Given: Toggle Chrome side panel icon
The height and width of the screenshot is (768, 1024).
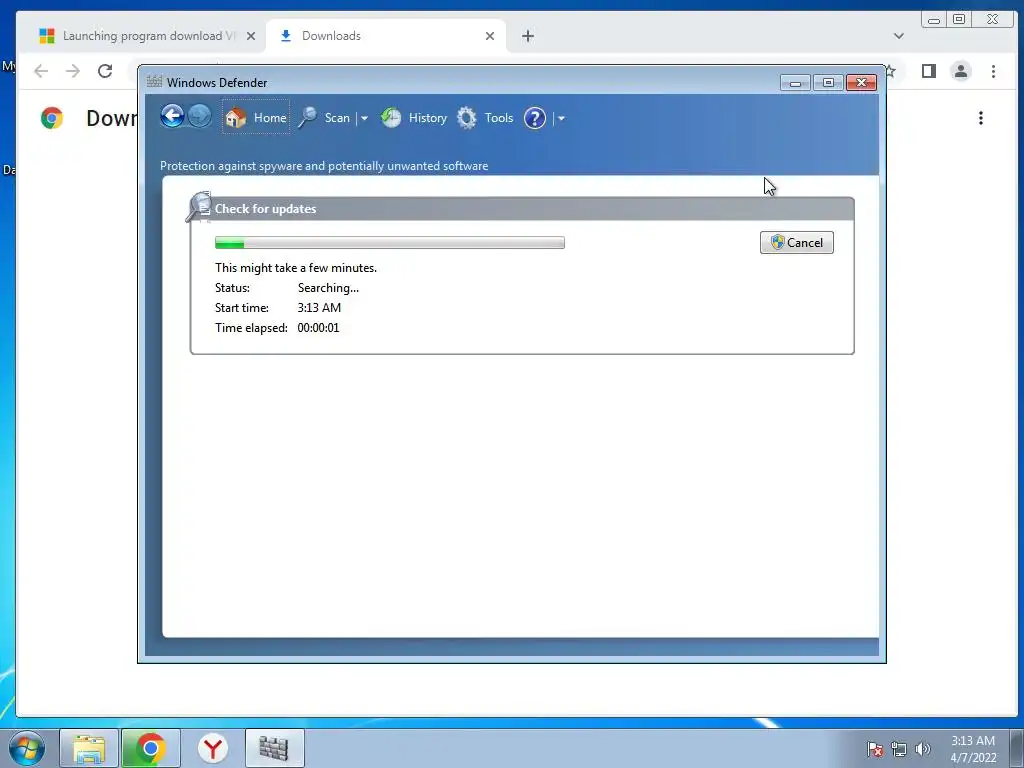Looking at the screenshot, I should [x=929, y=71].
